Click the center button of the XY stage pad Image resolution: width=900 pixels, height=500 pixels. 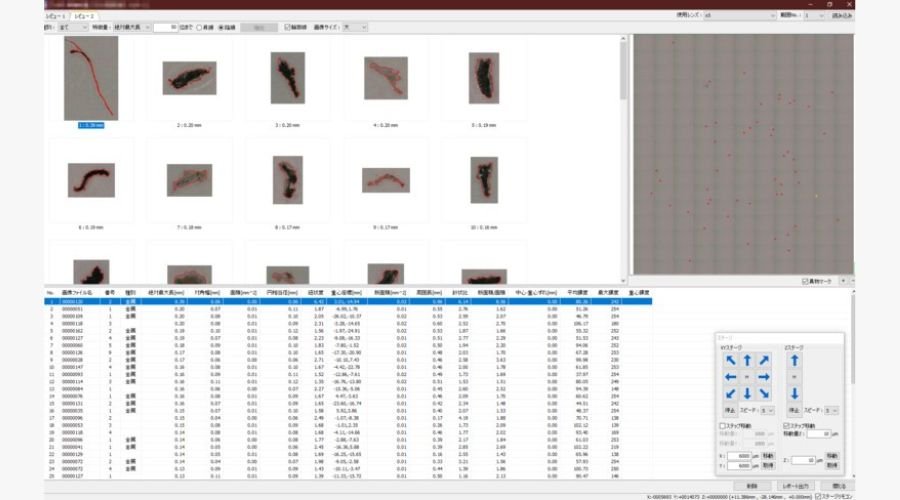click(747, 377)
